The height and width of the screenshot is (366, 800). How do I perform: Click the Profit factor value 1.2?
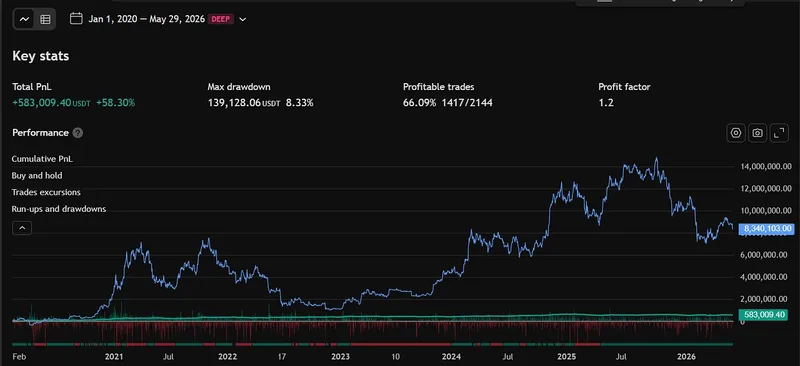tap(606, 103)
